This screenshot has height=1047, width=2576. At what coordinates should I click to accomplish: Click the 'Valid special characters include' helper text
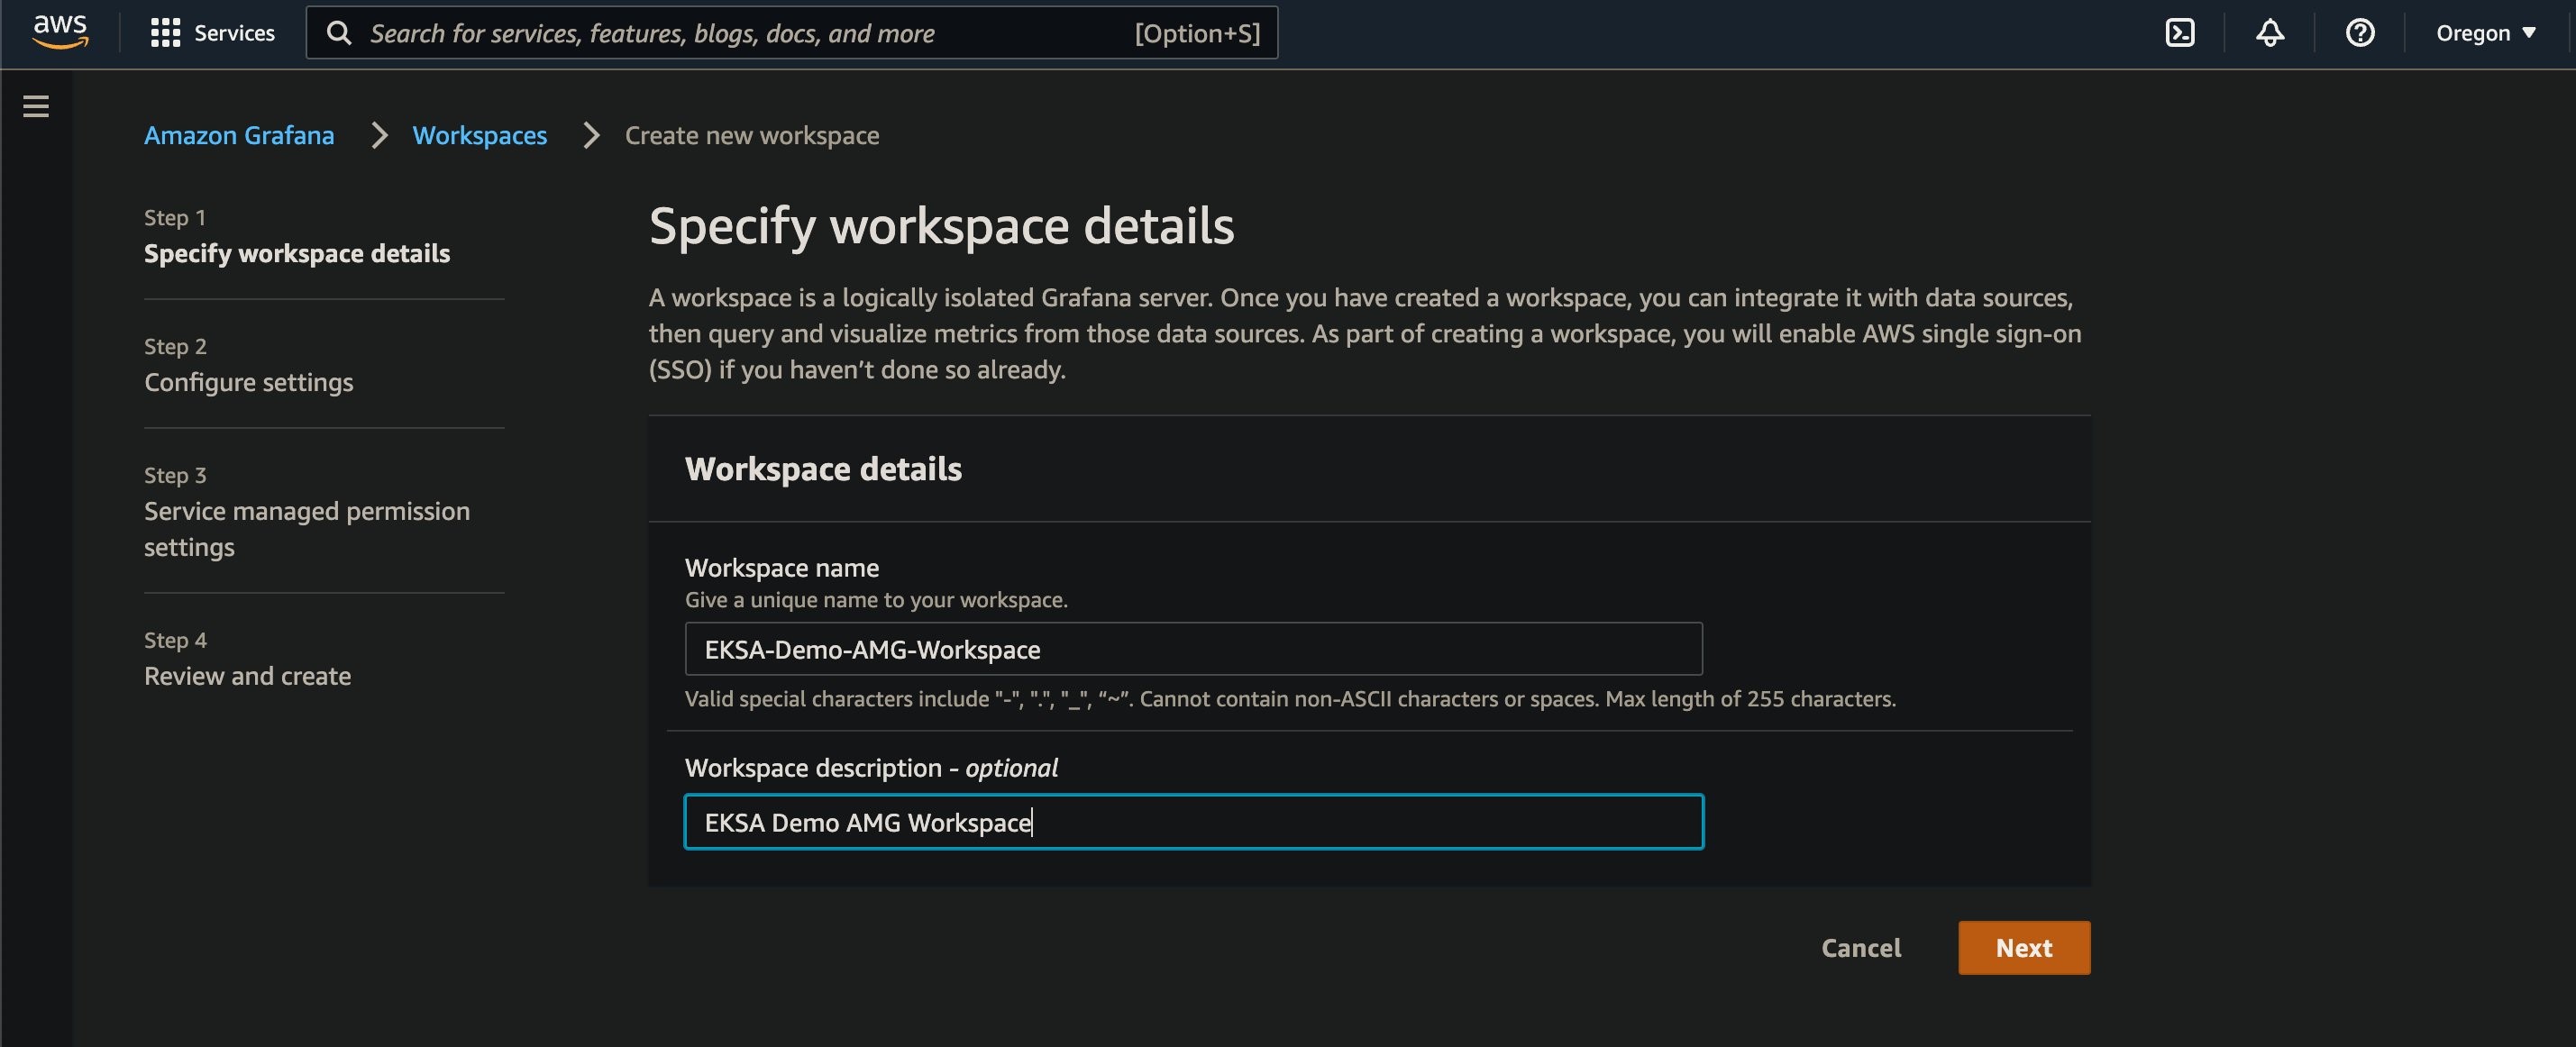click(1290, 699)
